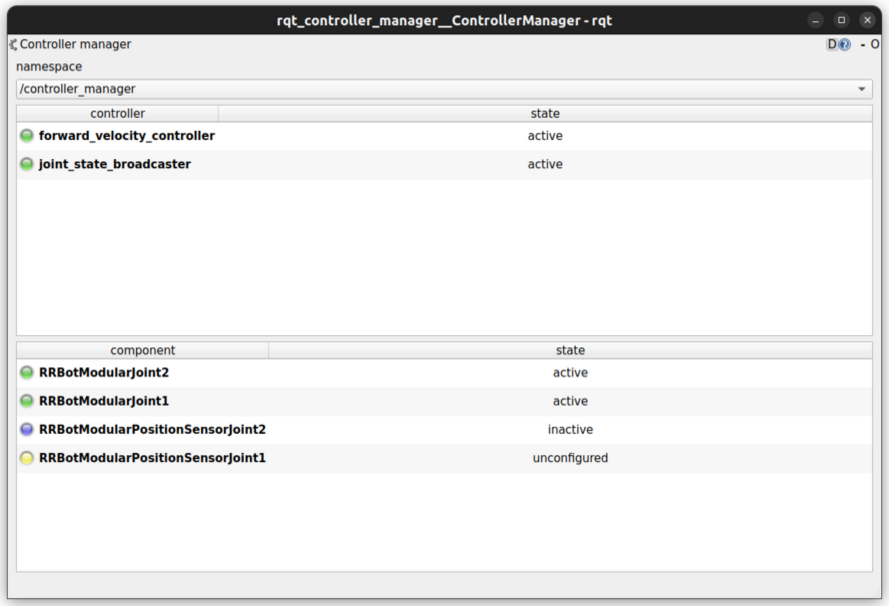Click the component column header
This screenshot has height=606, width=889.
click(143, 350)
